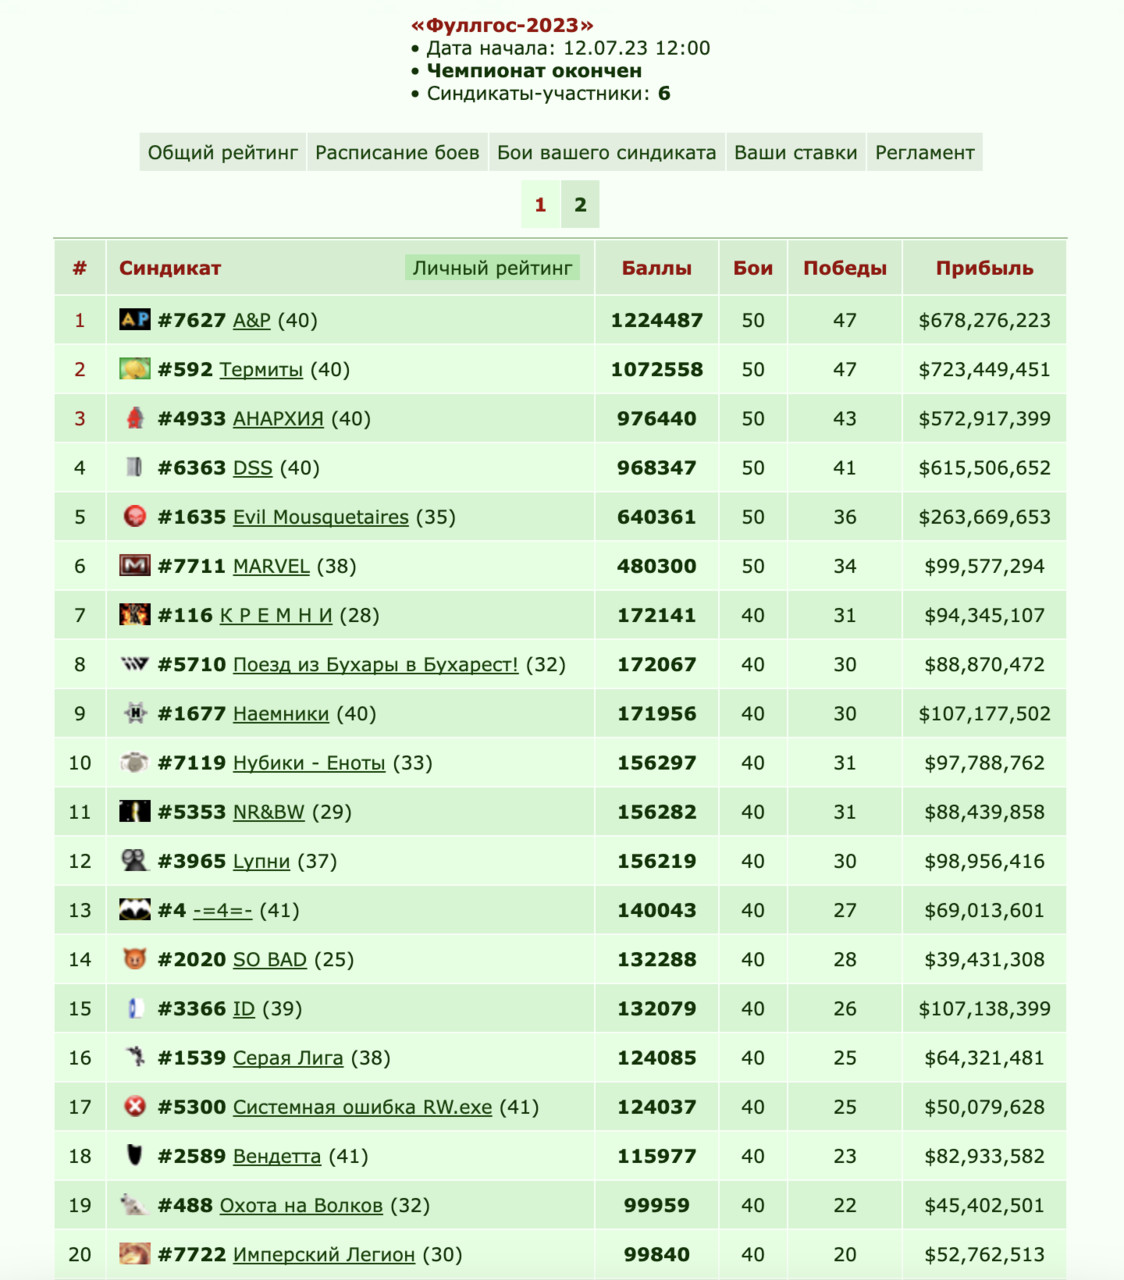This screenshot has height=1280, width=1124.
Task: Open the A&P syndicate link
Action: (251, 320)
